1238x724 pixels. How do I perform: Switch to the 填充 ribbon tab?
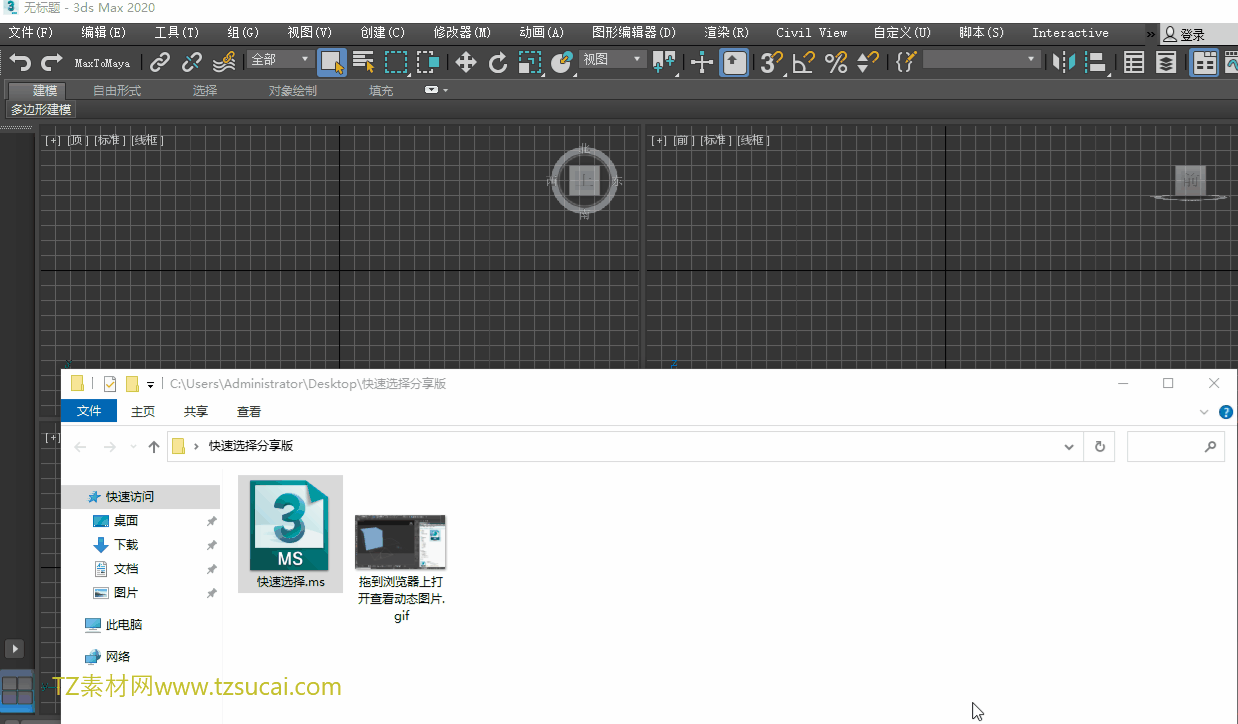pyautogui.click(x=381, y=90)
